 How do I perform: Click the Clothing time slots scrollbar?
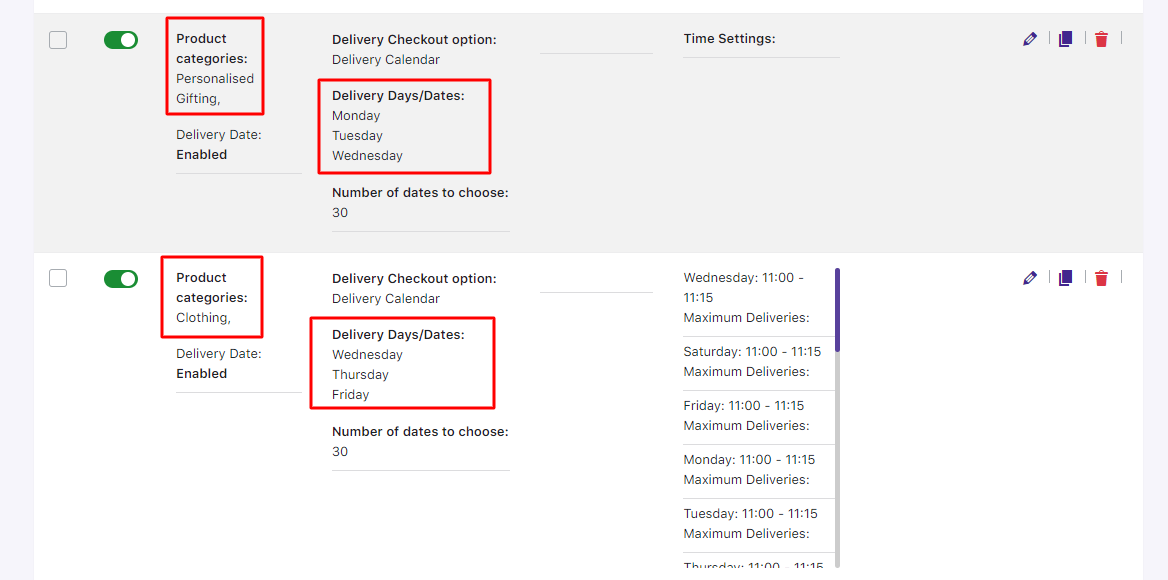tap(837, 310)
